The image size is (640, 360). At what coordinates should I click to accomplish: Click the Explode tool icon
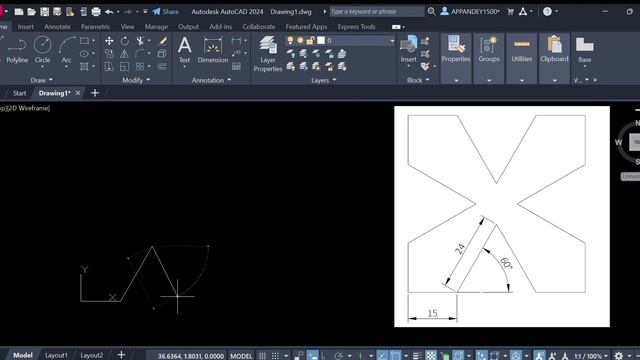(x=162, y=53)
